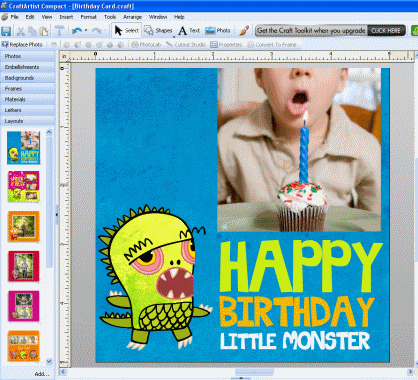Screen dimensions: 418x380
Task: Open the Help menu
Action: coord(179,17)
